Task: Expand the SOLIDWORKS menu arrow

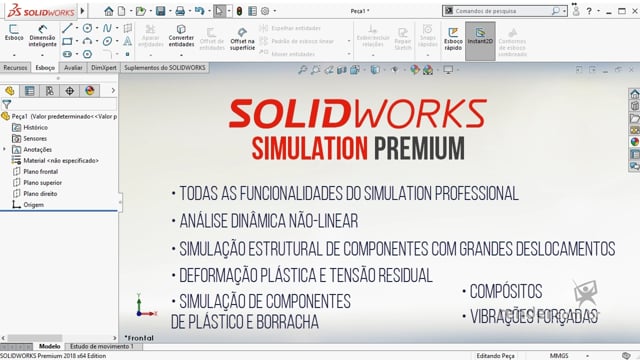Action: (x=82, y=11)
